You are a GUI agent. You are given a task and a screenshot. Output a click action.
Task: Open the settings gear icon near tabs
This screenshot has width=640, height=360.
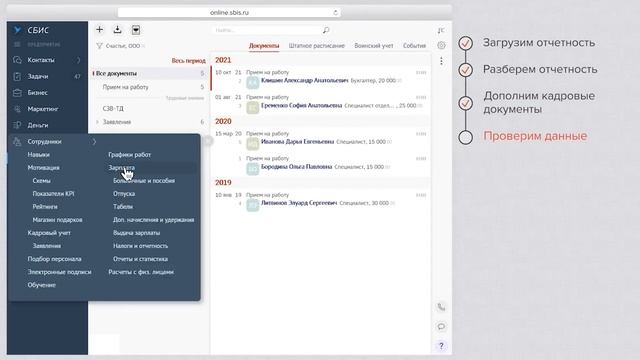pos(441,45)
